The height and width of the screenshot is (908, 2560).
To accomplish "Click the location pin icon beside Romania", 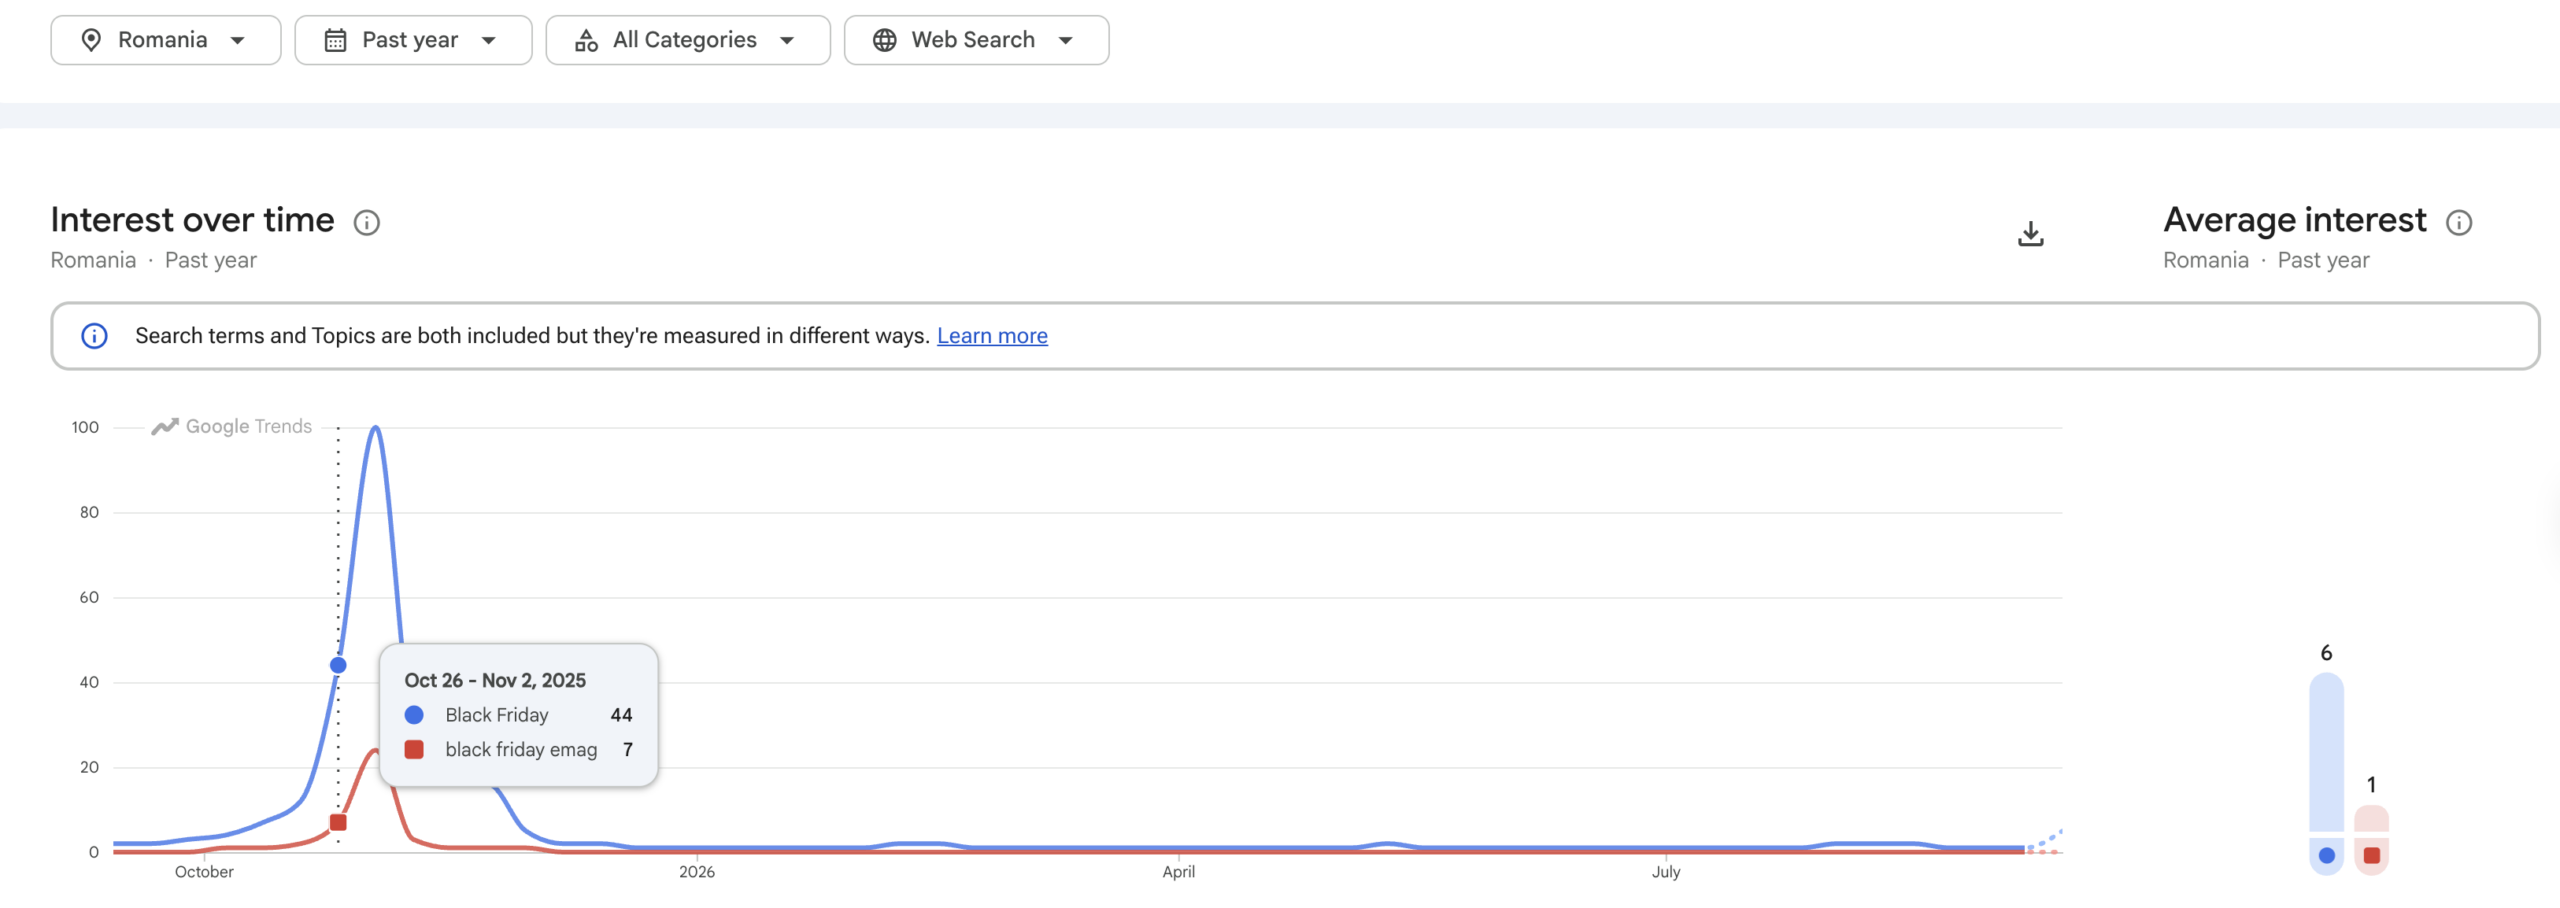I will pos(91,40).
